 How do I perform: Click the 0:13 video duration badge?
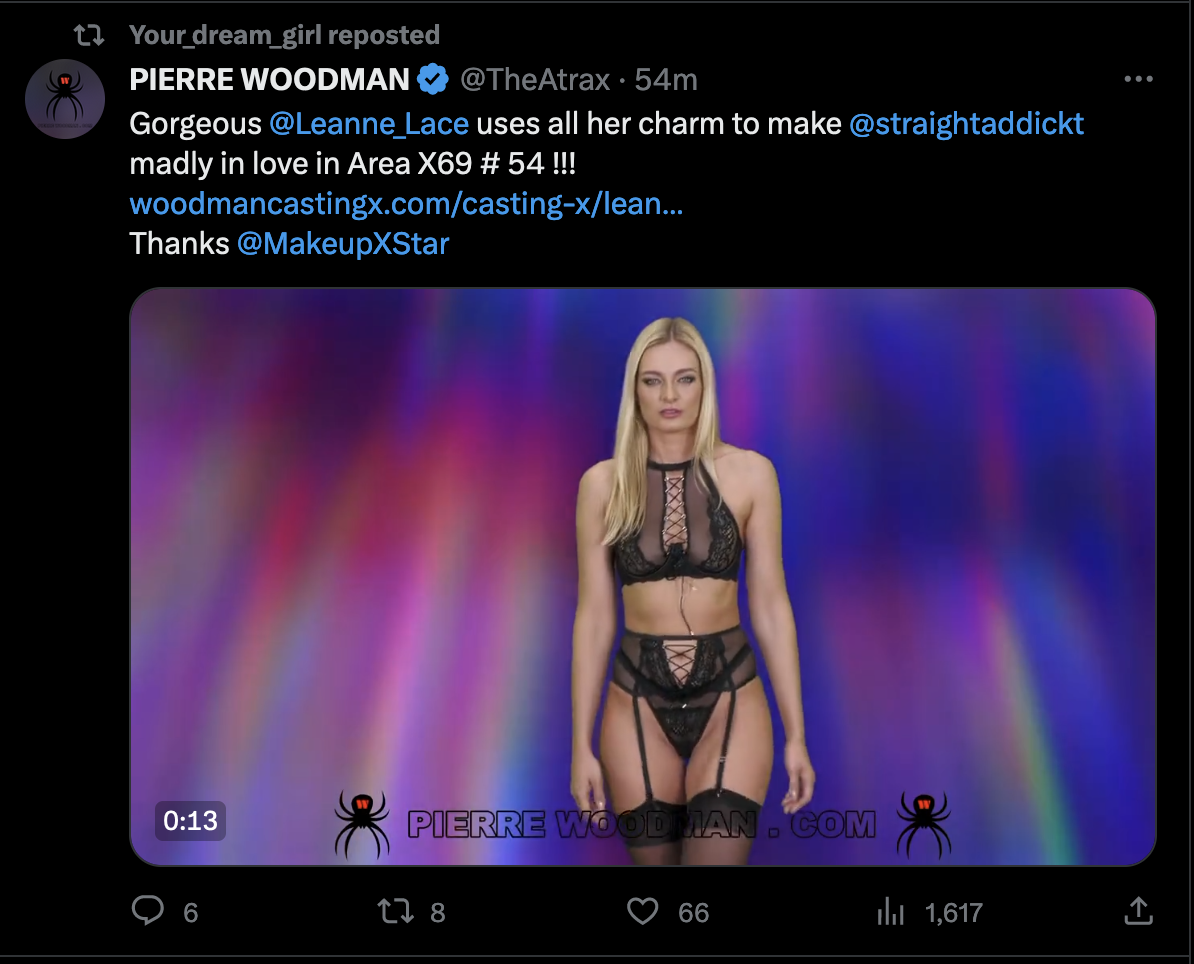190,821
